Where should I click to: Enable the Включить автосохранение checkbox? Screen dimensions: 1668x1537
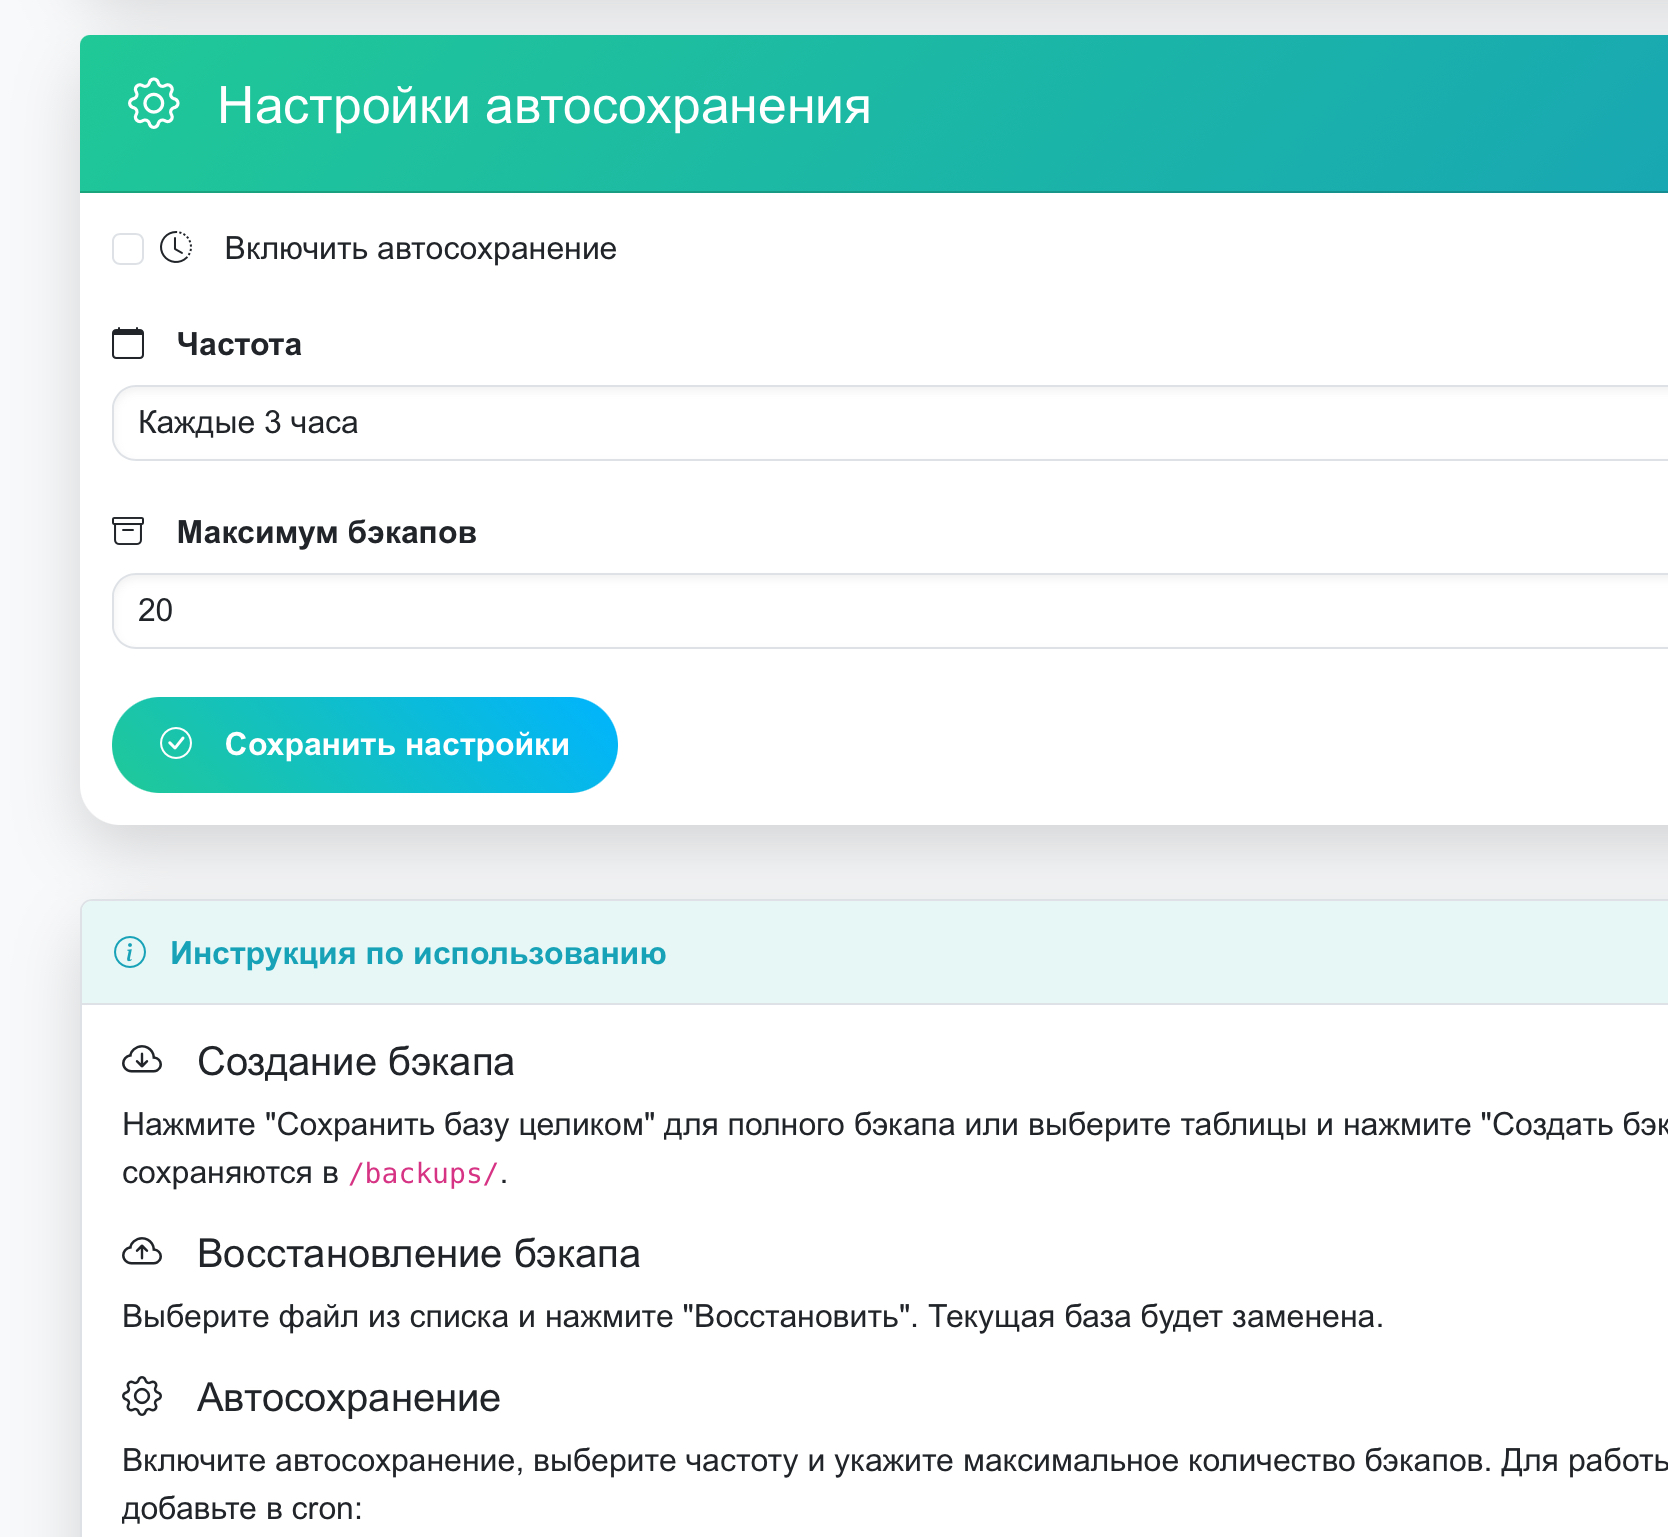pos(128,248)
